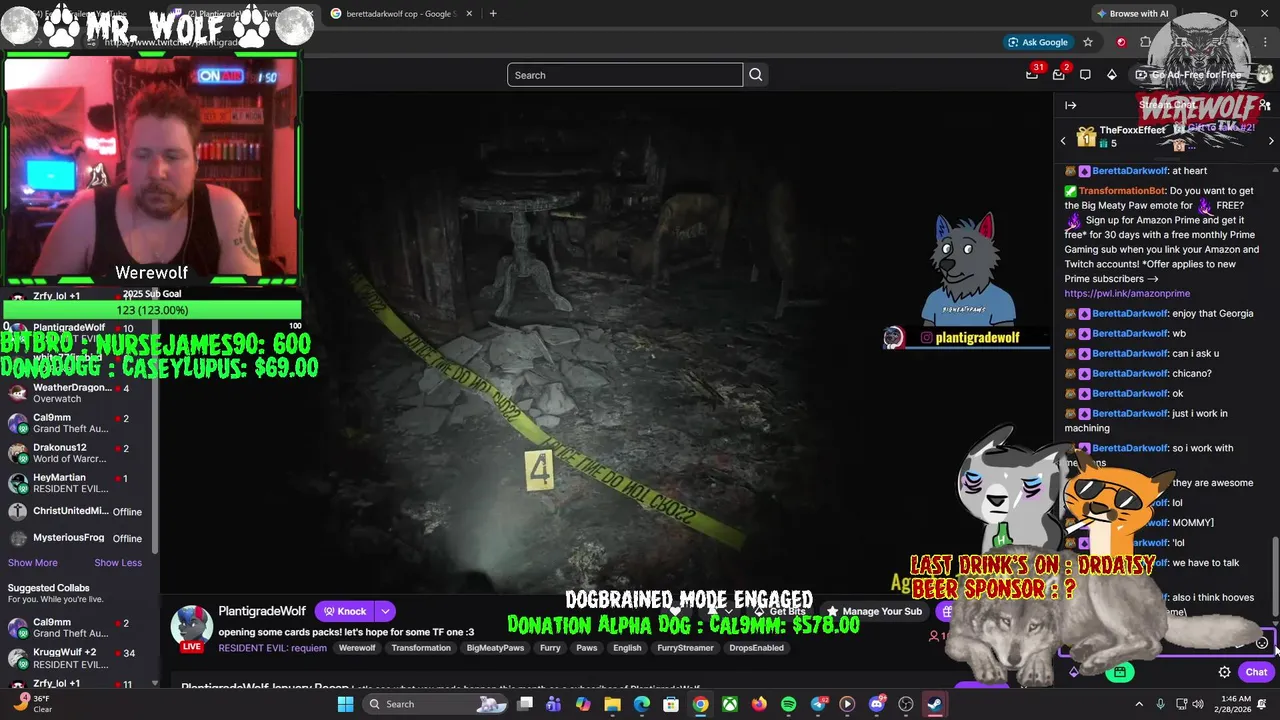Viewport: 1280px width, 720px height.
Task: Click Show Less in followed channels
Action: [x=118, y=563]
